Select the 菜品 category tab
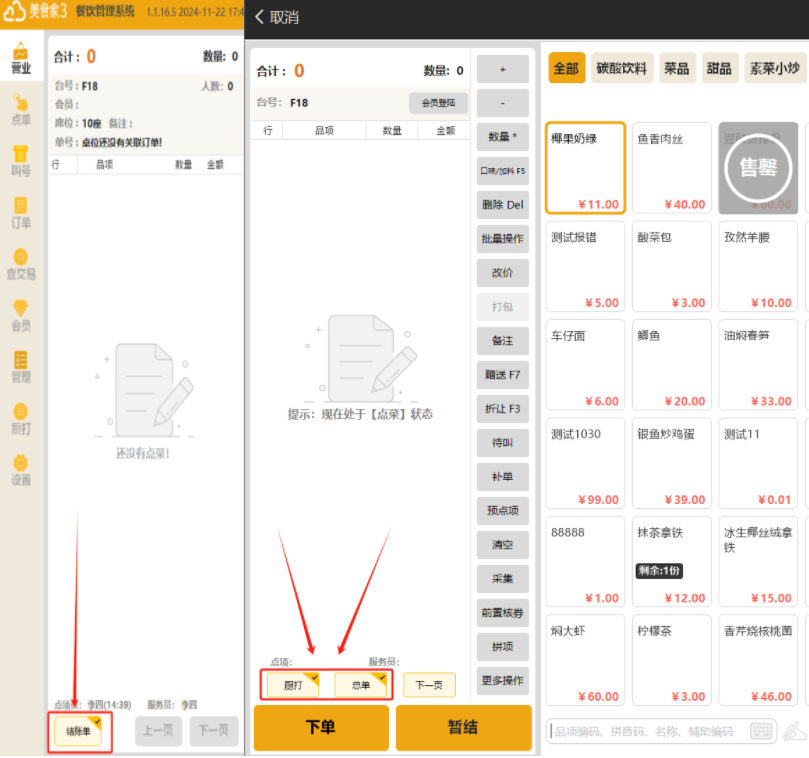Screen dimensions: 809x758 [x=677, y=68]
